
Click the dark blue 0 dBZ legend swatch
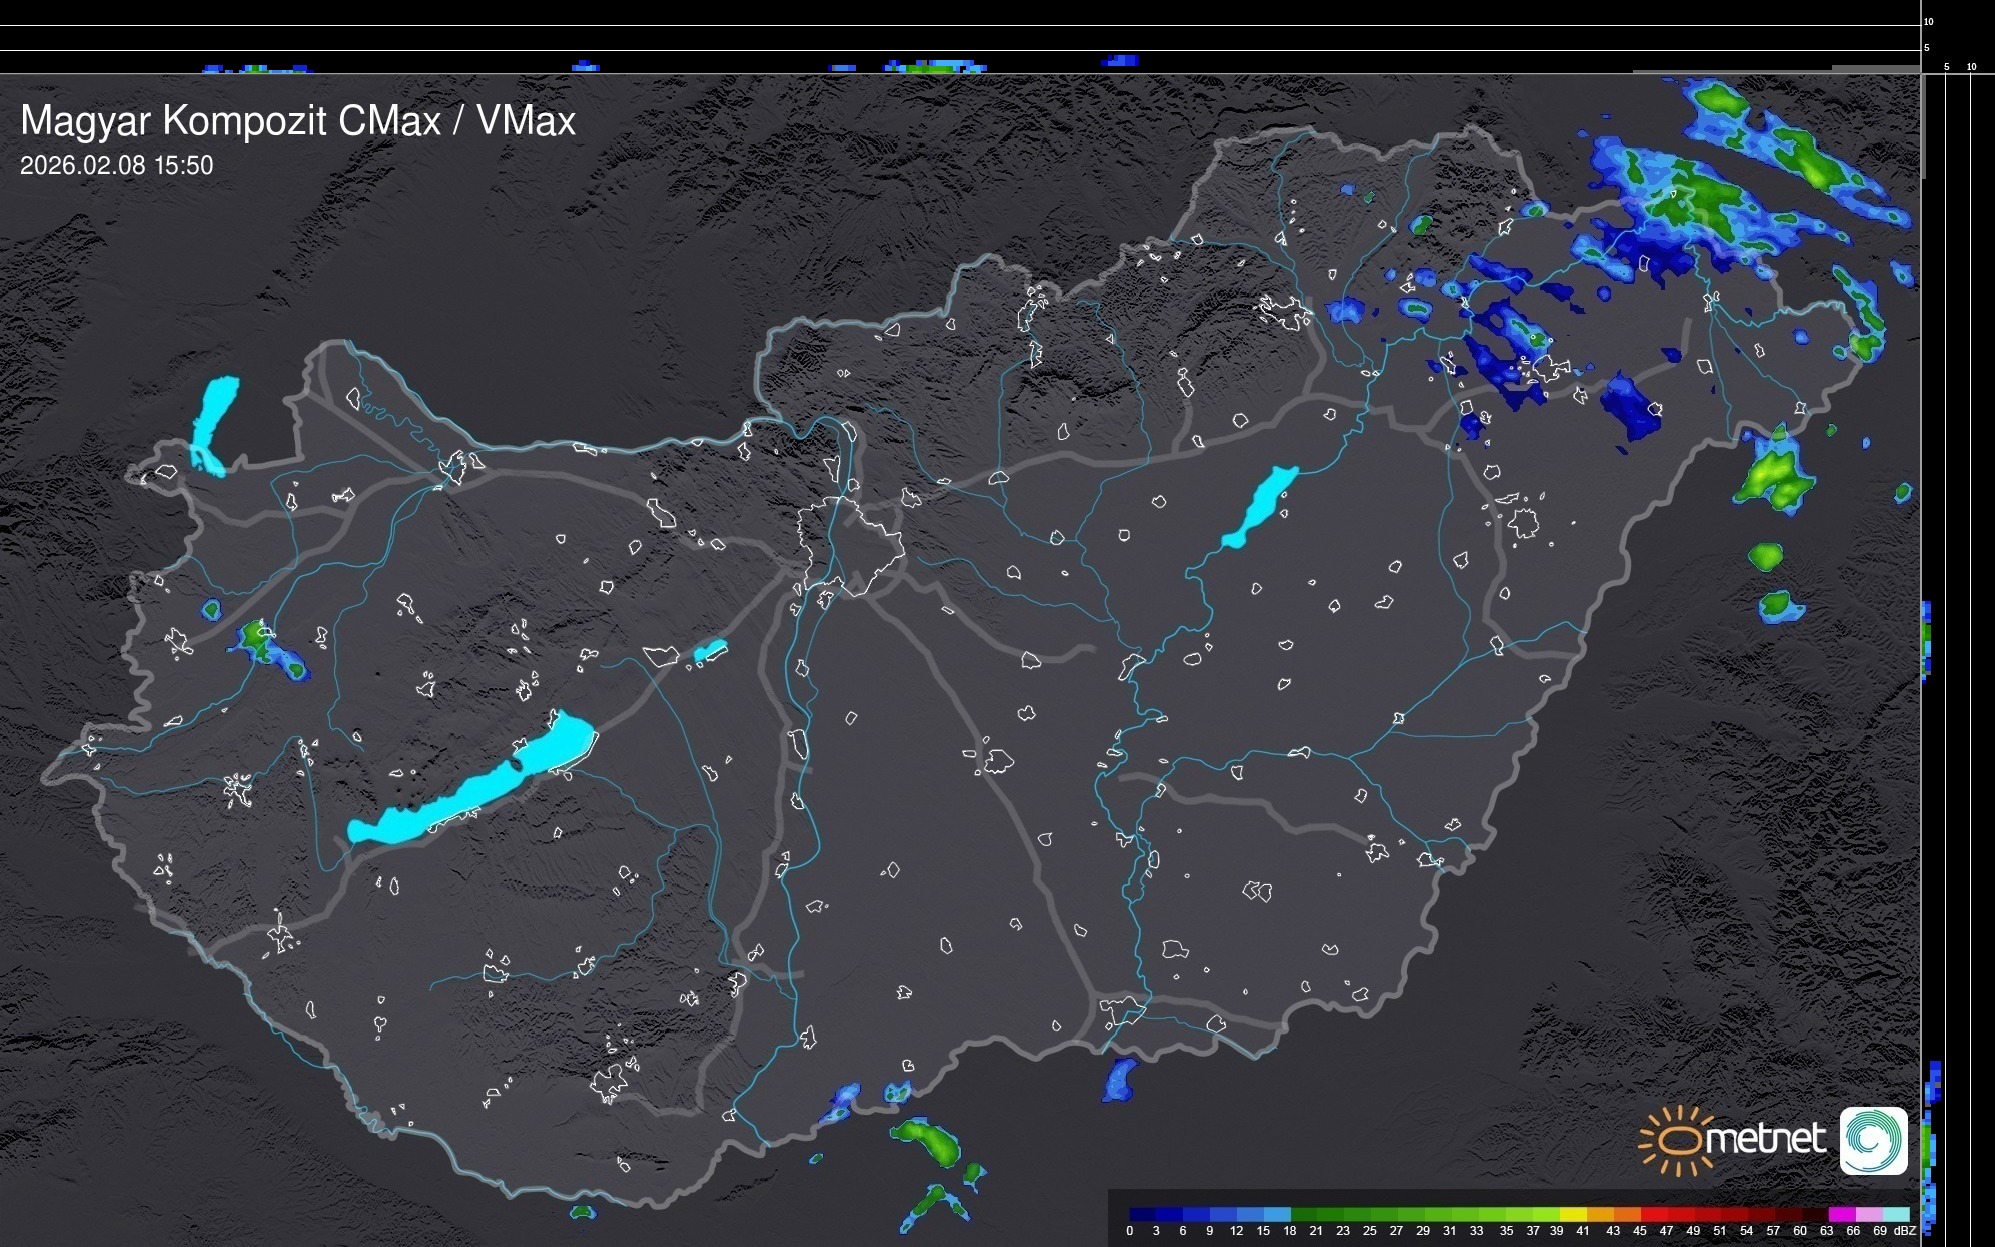coord(1143,1215)
